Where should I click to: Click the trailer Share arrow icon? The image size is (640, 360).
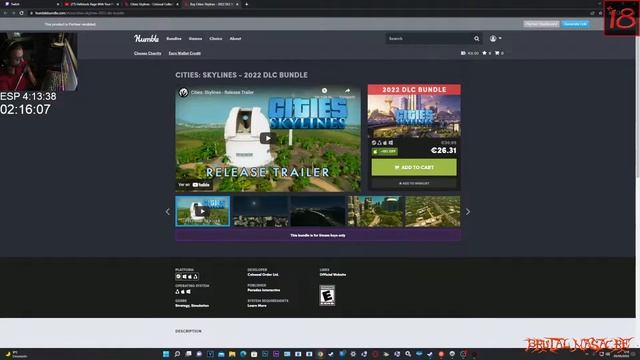coord(347,91)
